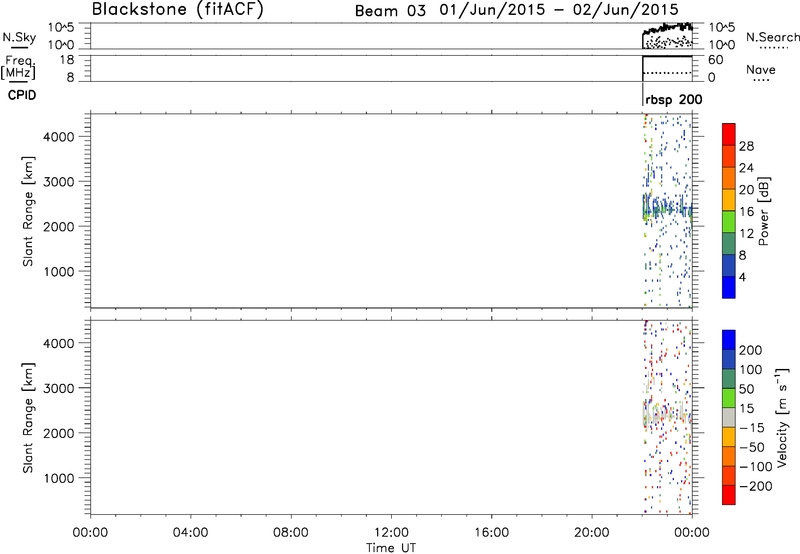Viewport: 800px width, 554px height.
Task: Click the 50 label on the Velocity colorbar
Action: (746, 389)
